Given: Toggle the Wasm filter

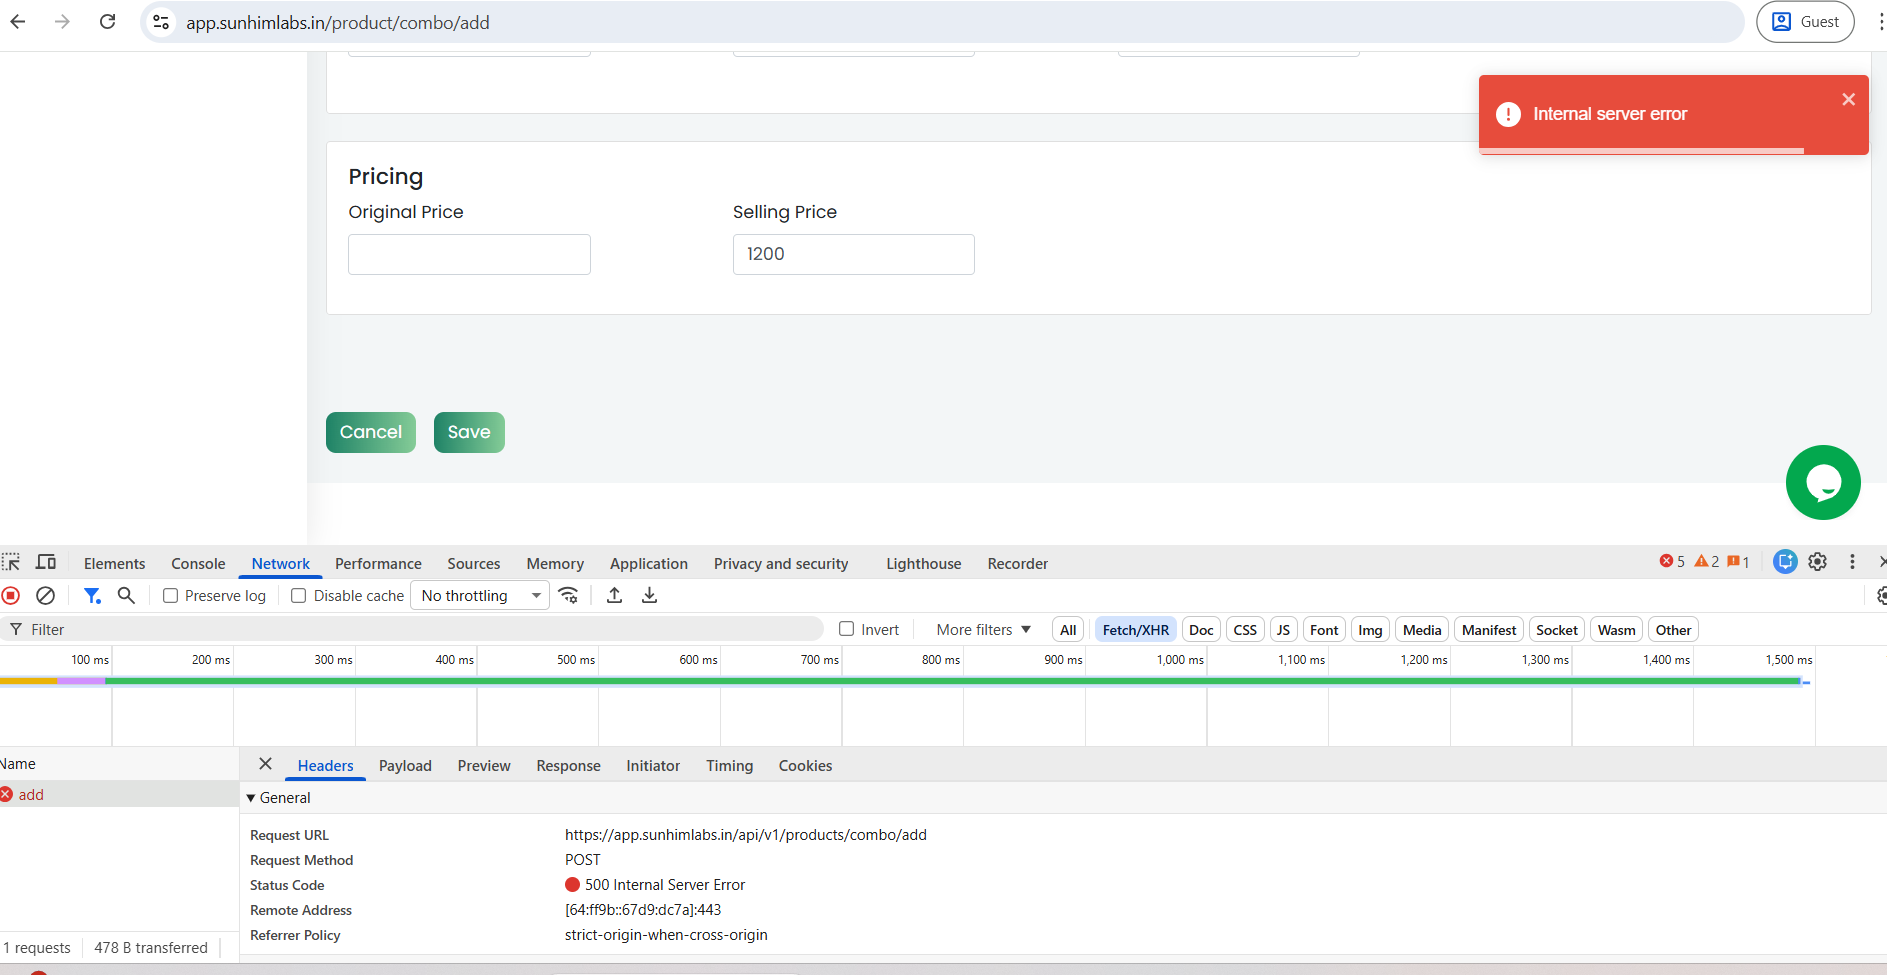Looking at the screenshot, I should 1616,630.
